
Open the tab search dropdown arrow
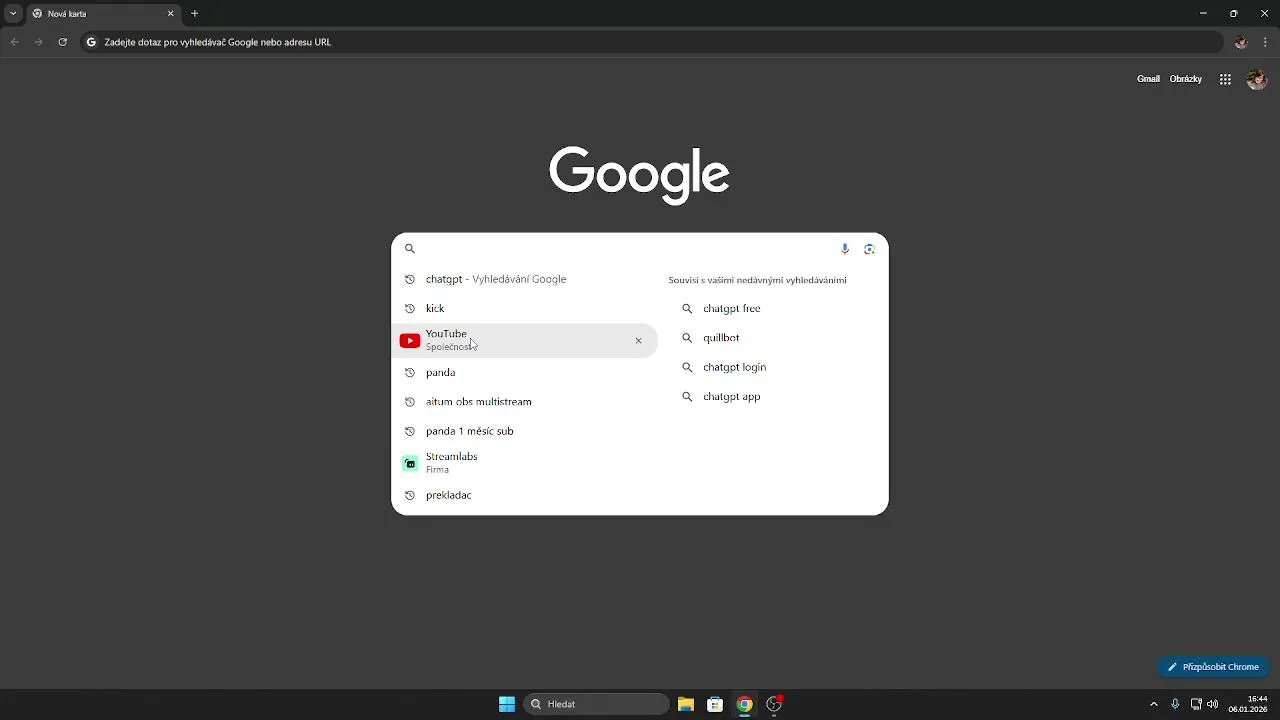click(13, 14)
